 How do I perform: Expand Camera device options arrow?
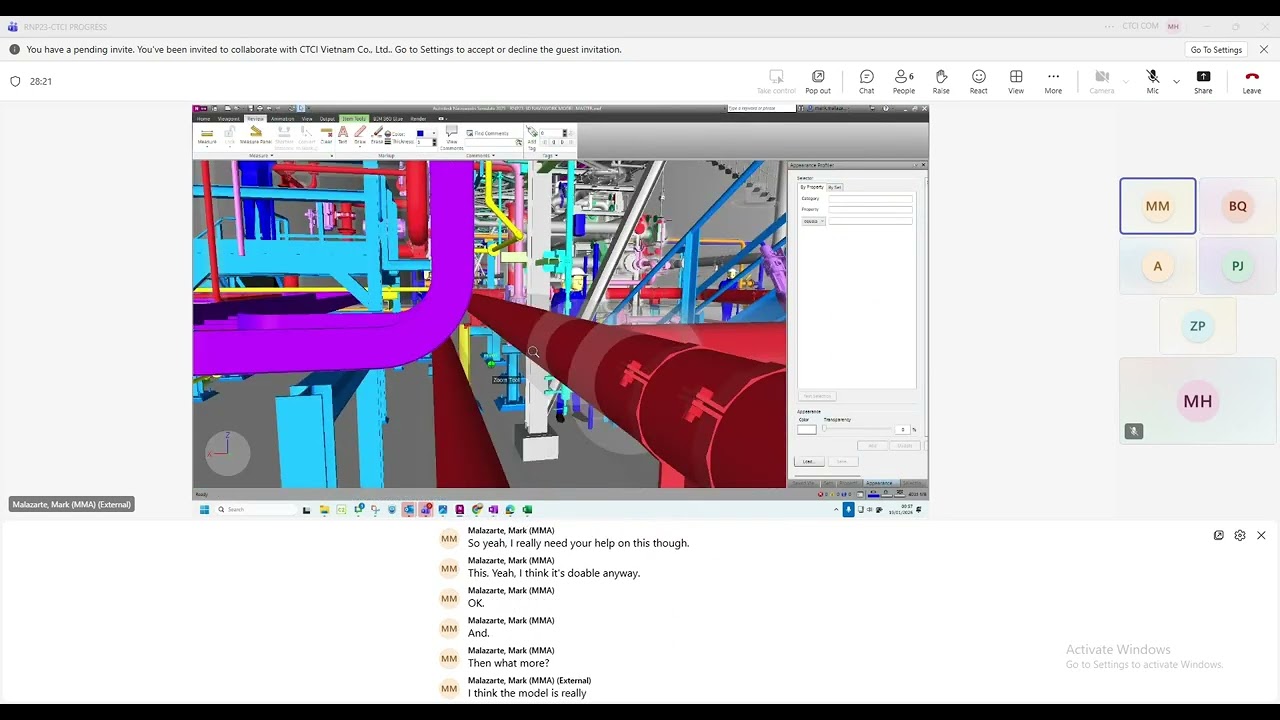pyautogui.click(x=1126, y=81)
